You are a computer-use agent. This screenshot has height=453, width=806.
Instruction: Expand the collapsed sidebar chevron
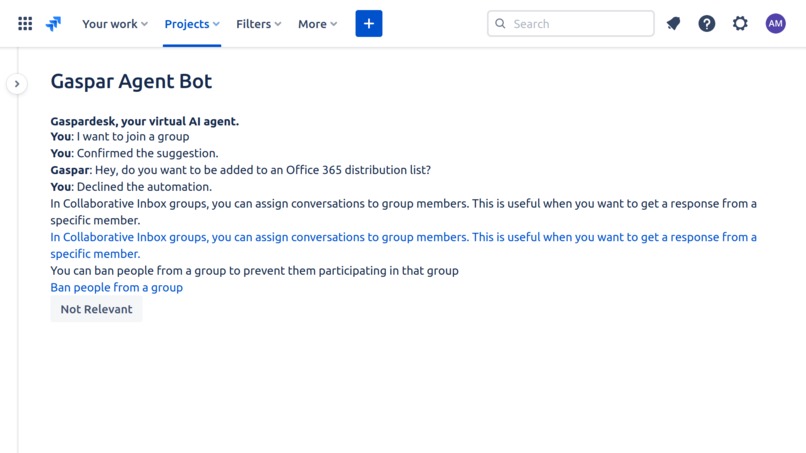tap(17, 84)
